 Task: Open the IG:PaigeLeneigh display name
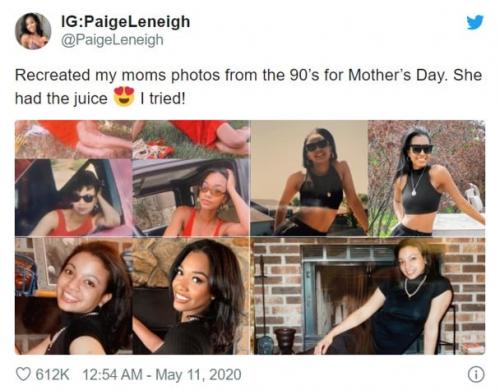tap(126, 22)
